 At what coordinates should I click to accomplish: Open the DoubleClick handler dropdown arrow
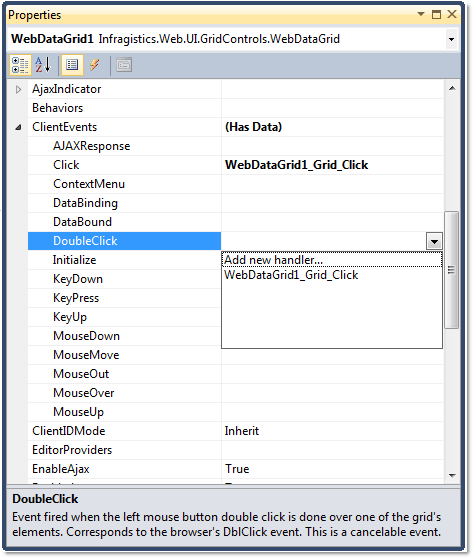pos(434,242)
